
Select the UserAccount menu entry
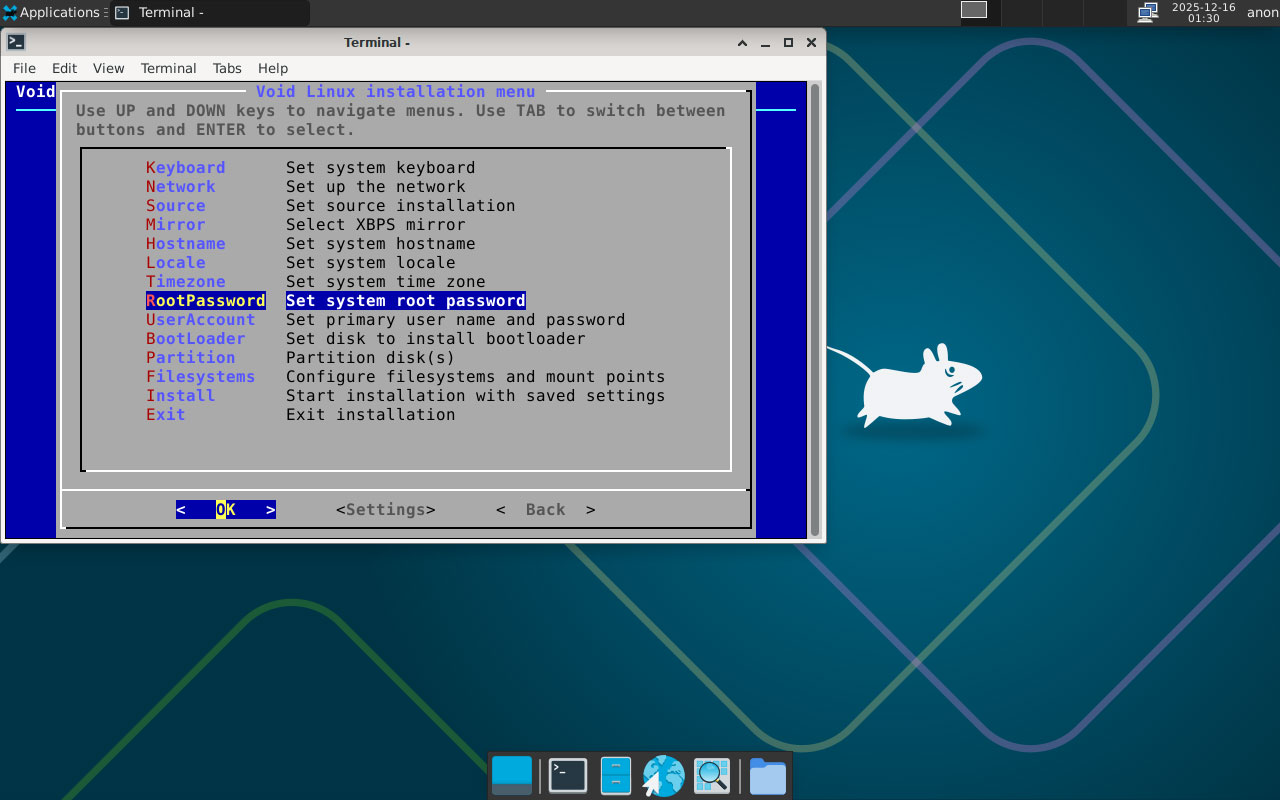click(201, 320)
